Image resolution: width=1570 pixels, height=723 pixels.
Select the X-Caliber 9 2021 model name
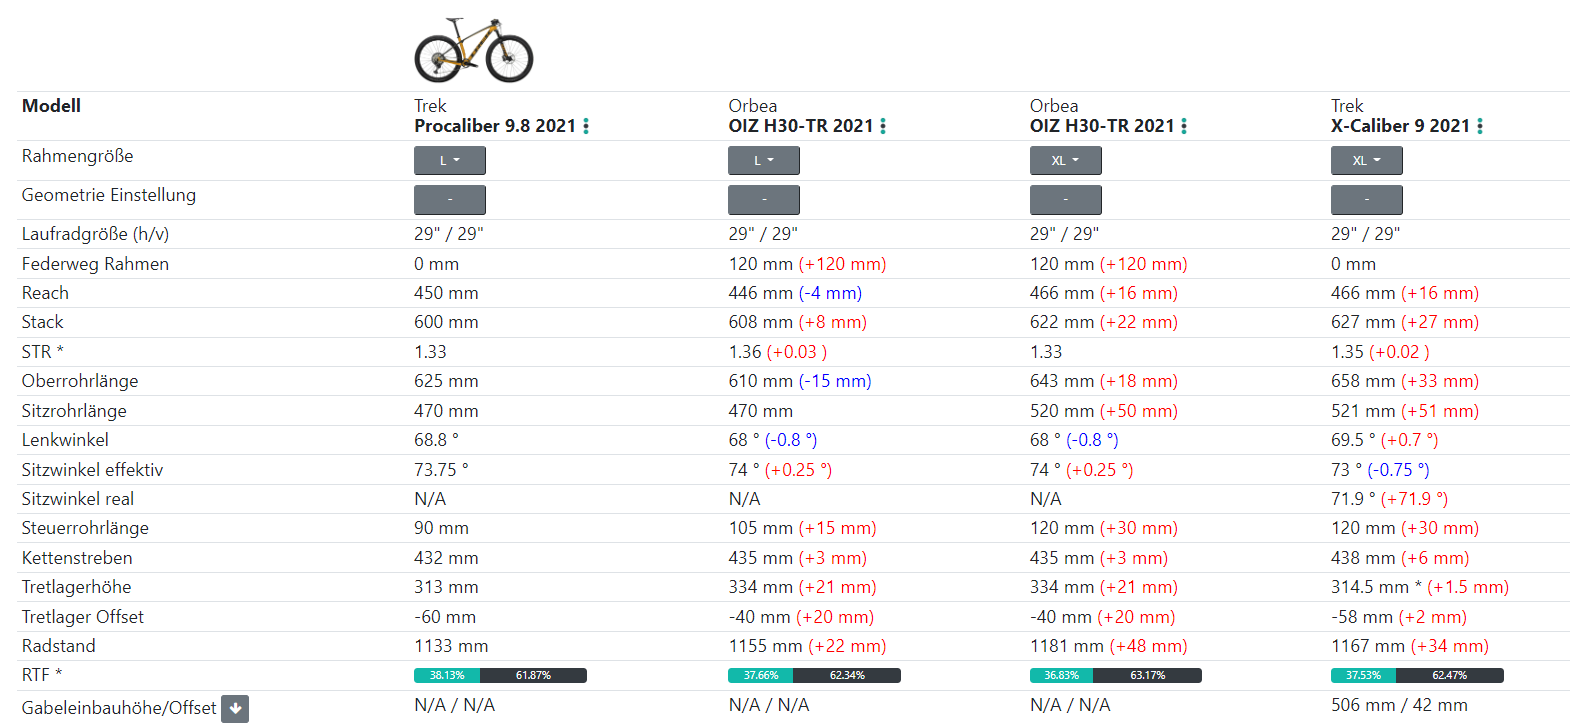tap(1400, 126)
